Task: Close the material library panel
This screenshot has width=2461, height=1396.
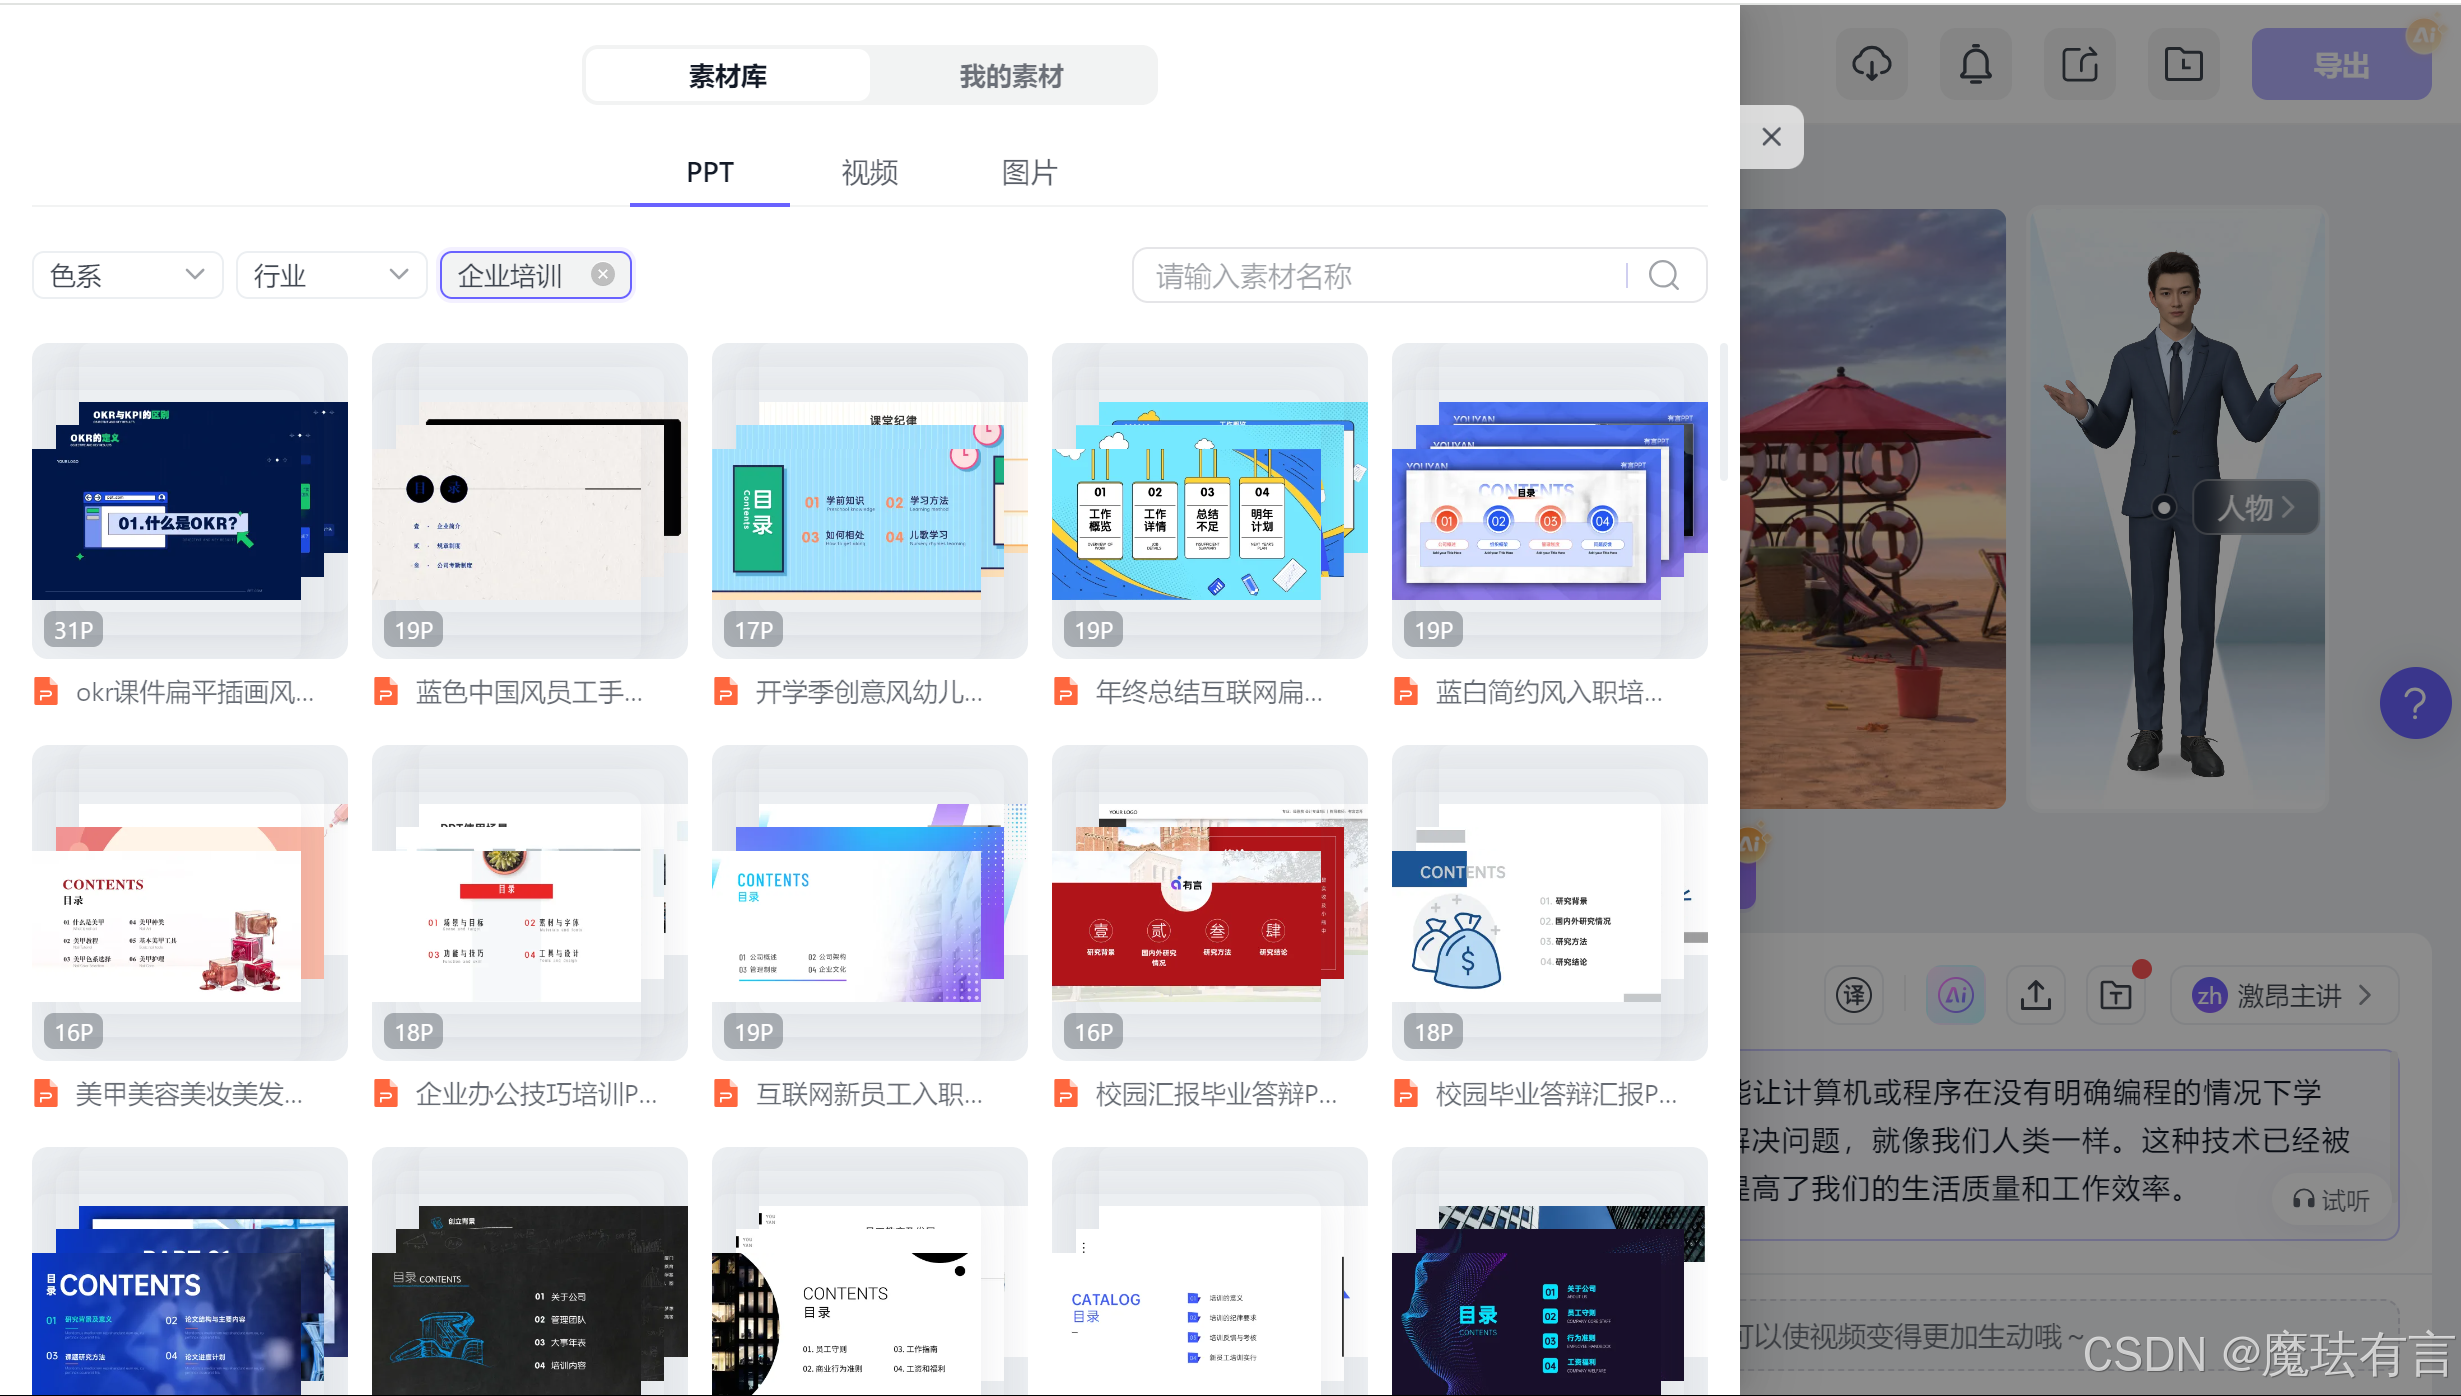Action: (x=1771, y=137)
